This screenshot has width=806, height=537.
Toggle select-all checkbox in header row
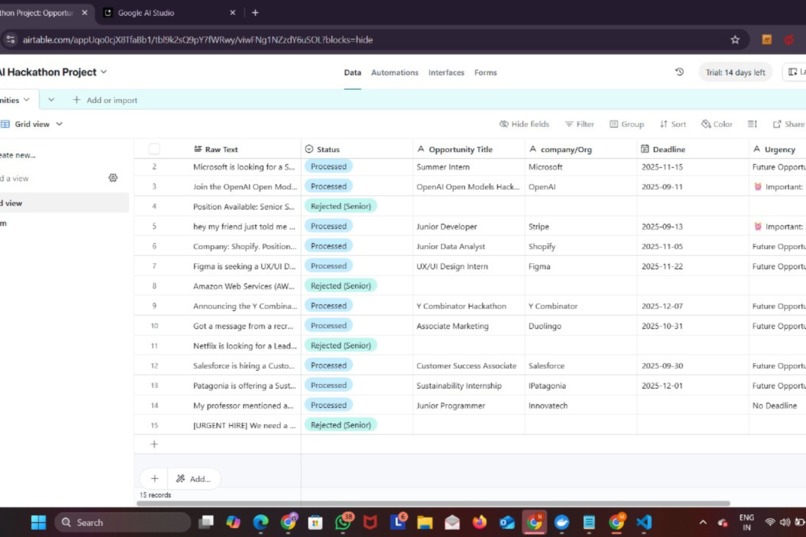tap(154, 149)
